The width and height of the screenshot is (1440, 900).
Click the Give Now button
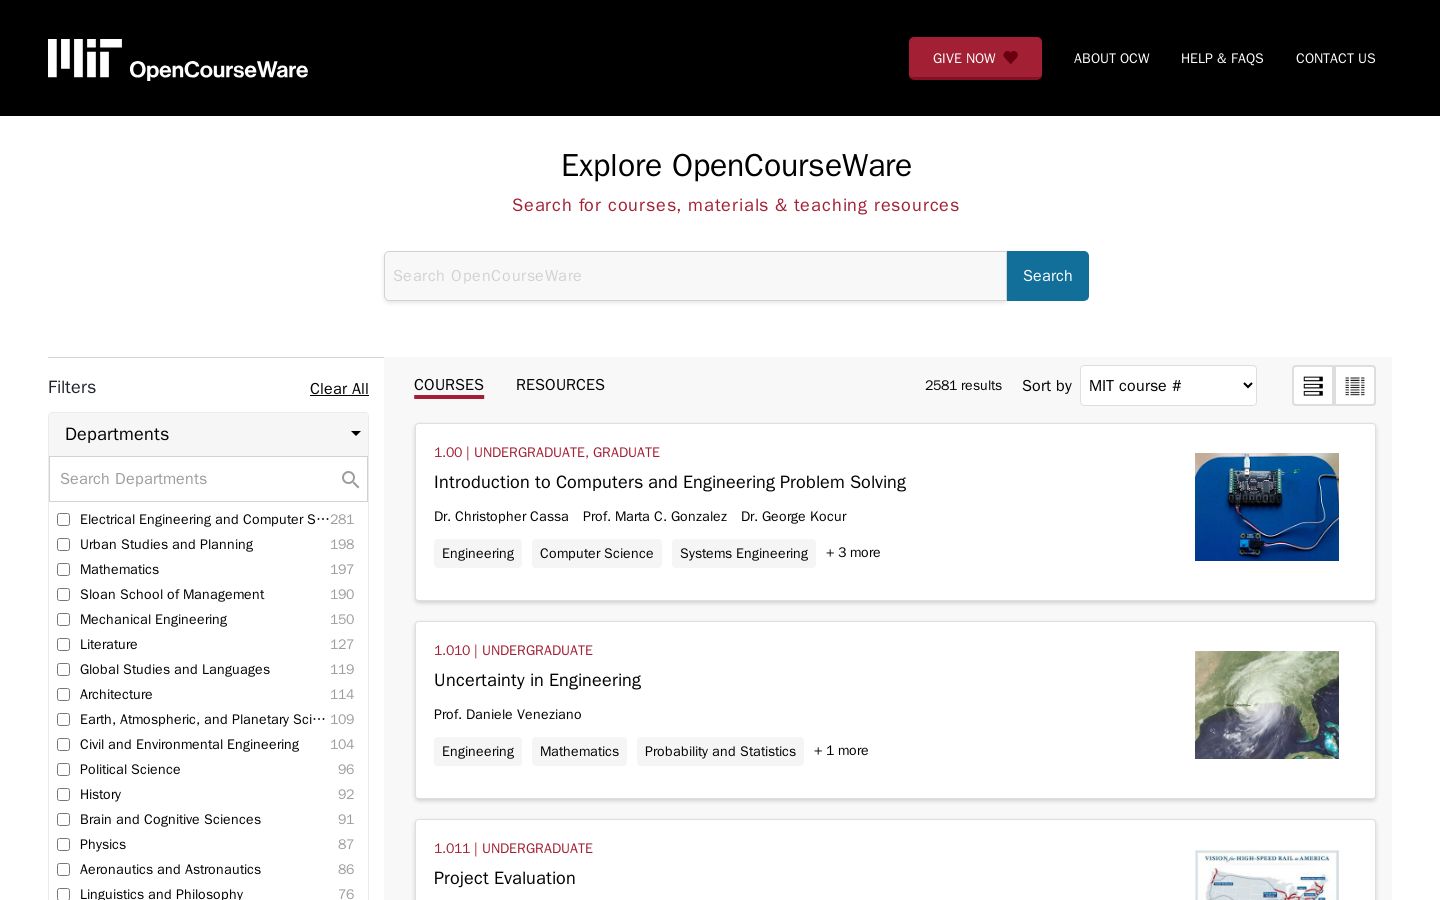[975, 58]
